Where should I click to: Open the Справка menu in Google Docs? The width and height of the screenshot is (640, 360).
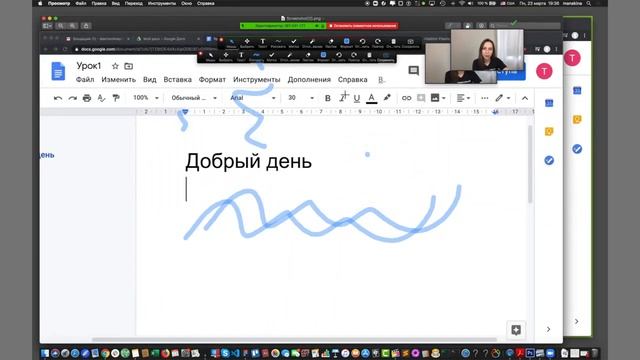click(353, 80)
